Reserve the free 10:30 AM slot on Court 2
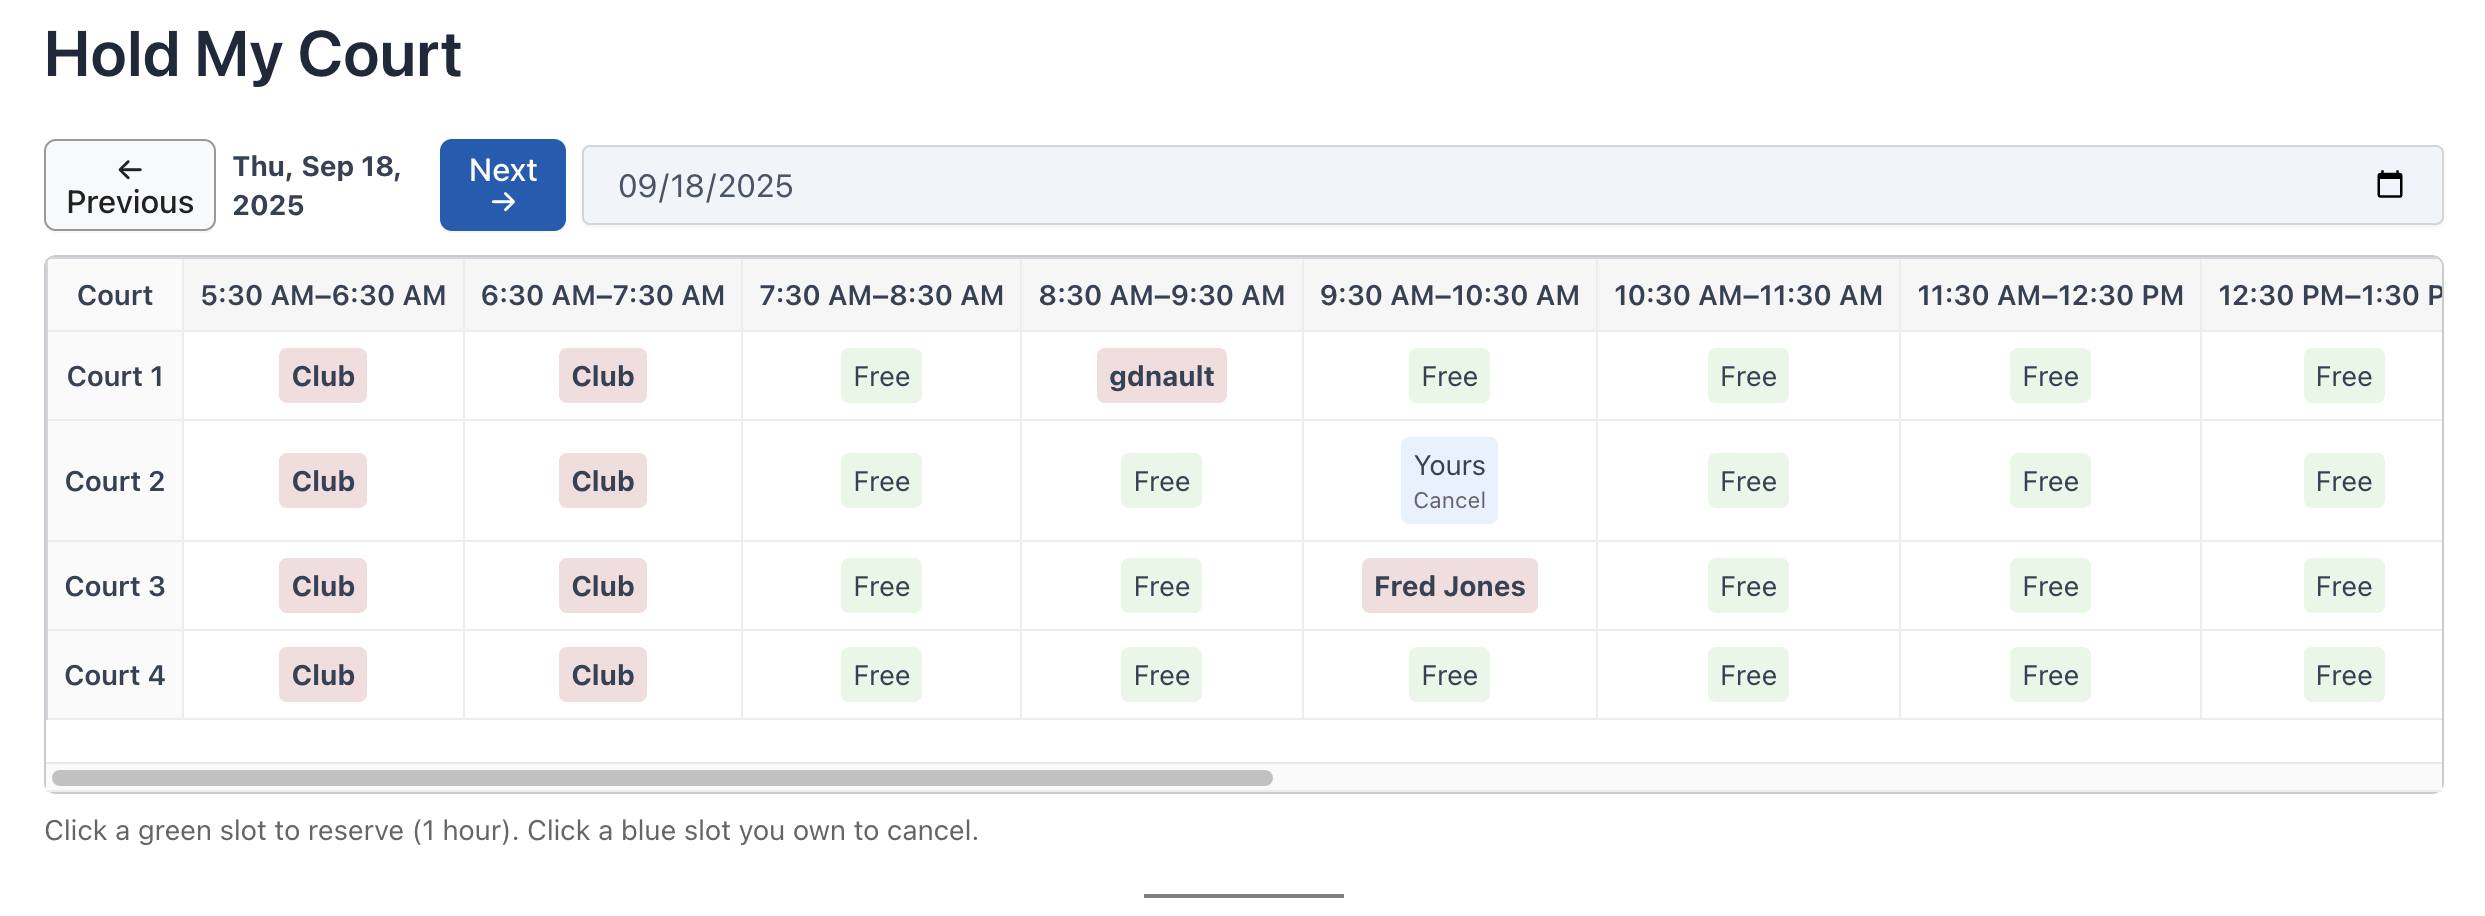This screenshot has height=916, width=2485. (1747, 481)
